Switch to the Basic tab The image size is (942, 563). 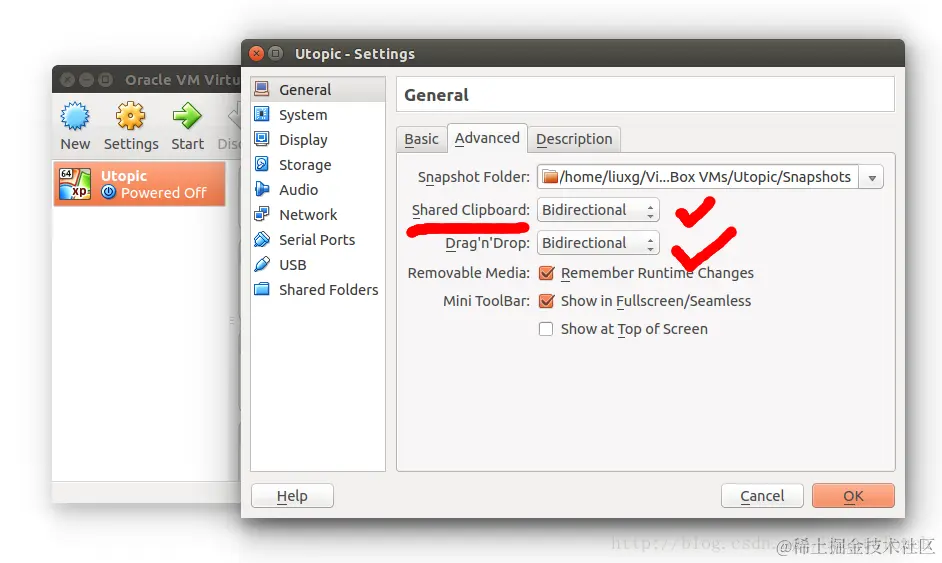[x=421, y=139]
